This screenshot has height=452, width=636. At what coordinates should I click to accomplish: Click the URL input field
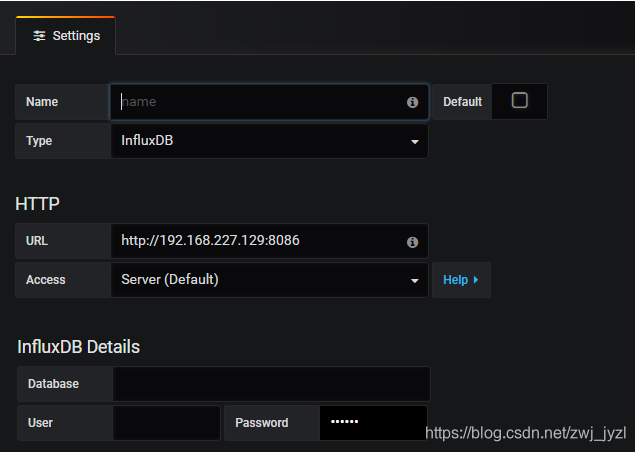[269, 241]
